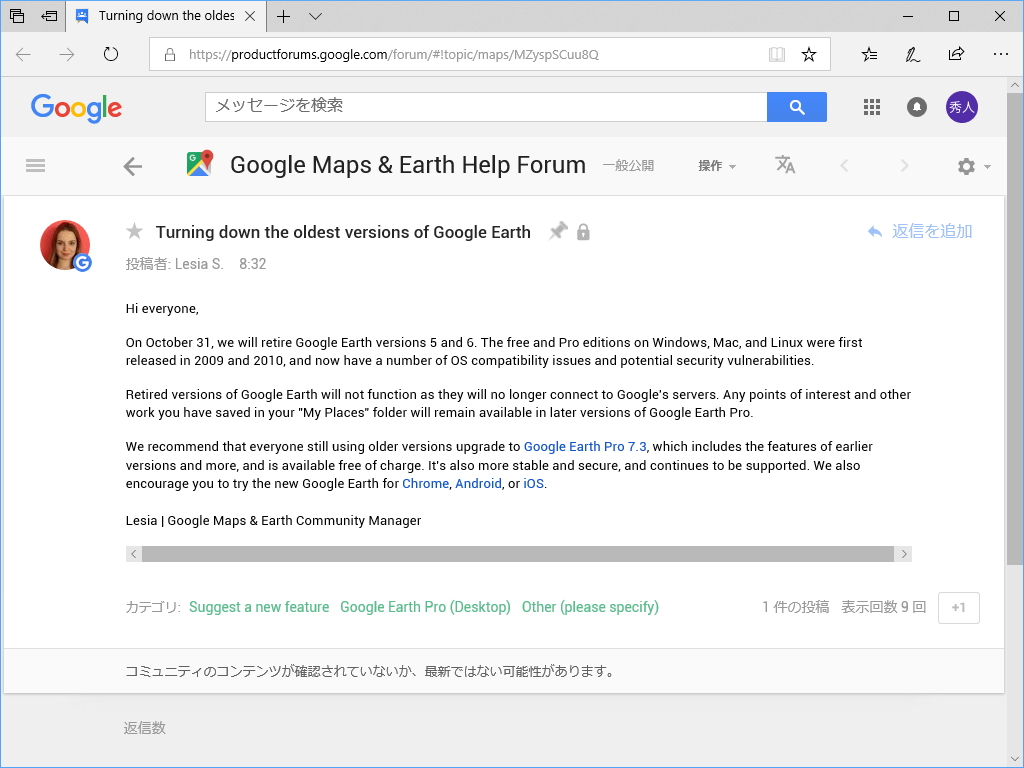Toggle the pin on this topic

558,231
